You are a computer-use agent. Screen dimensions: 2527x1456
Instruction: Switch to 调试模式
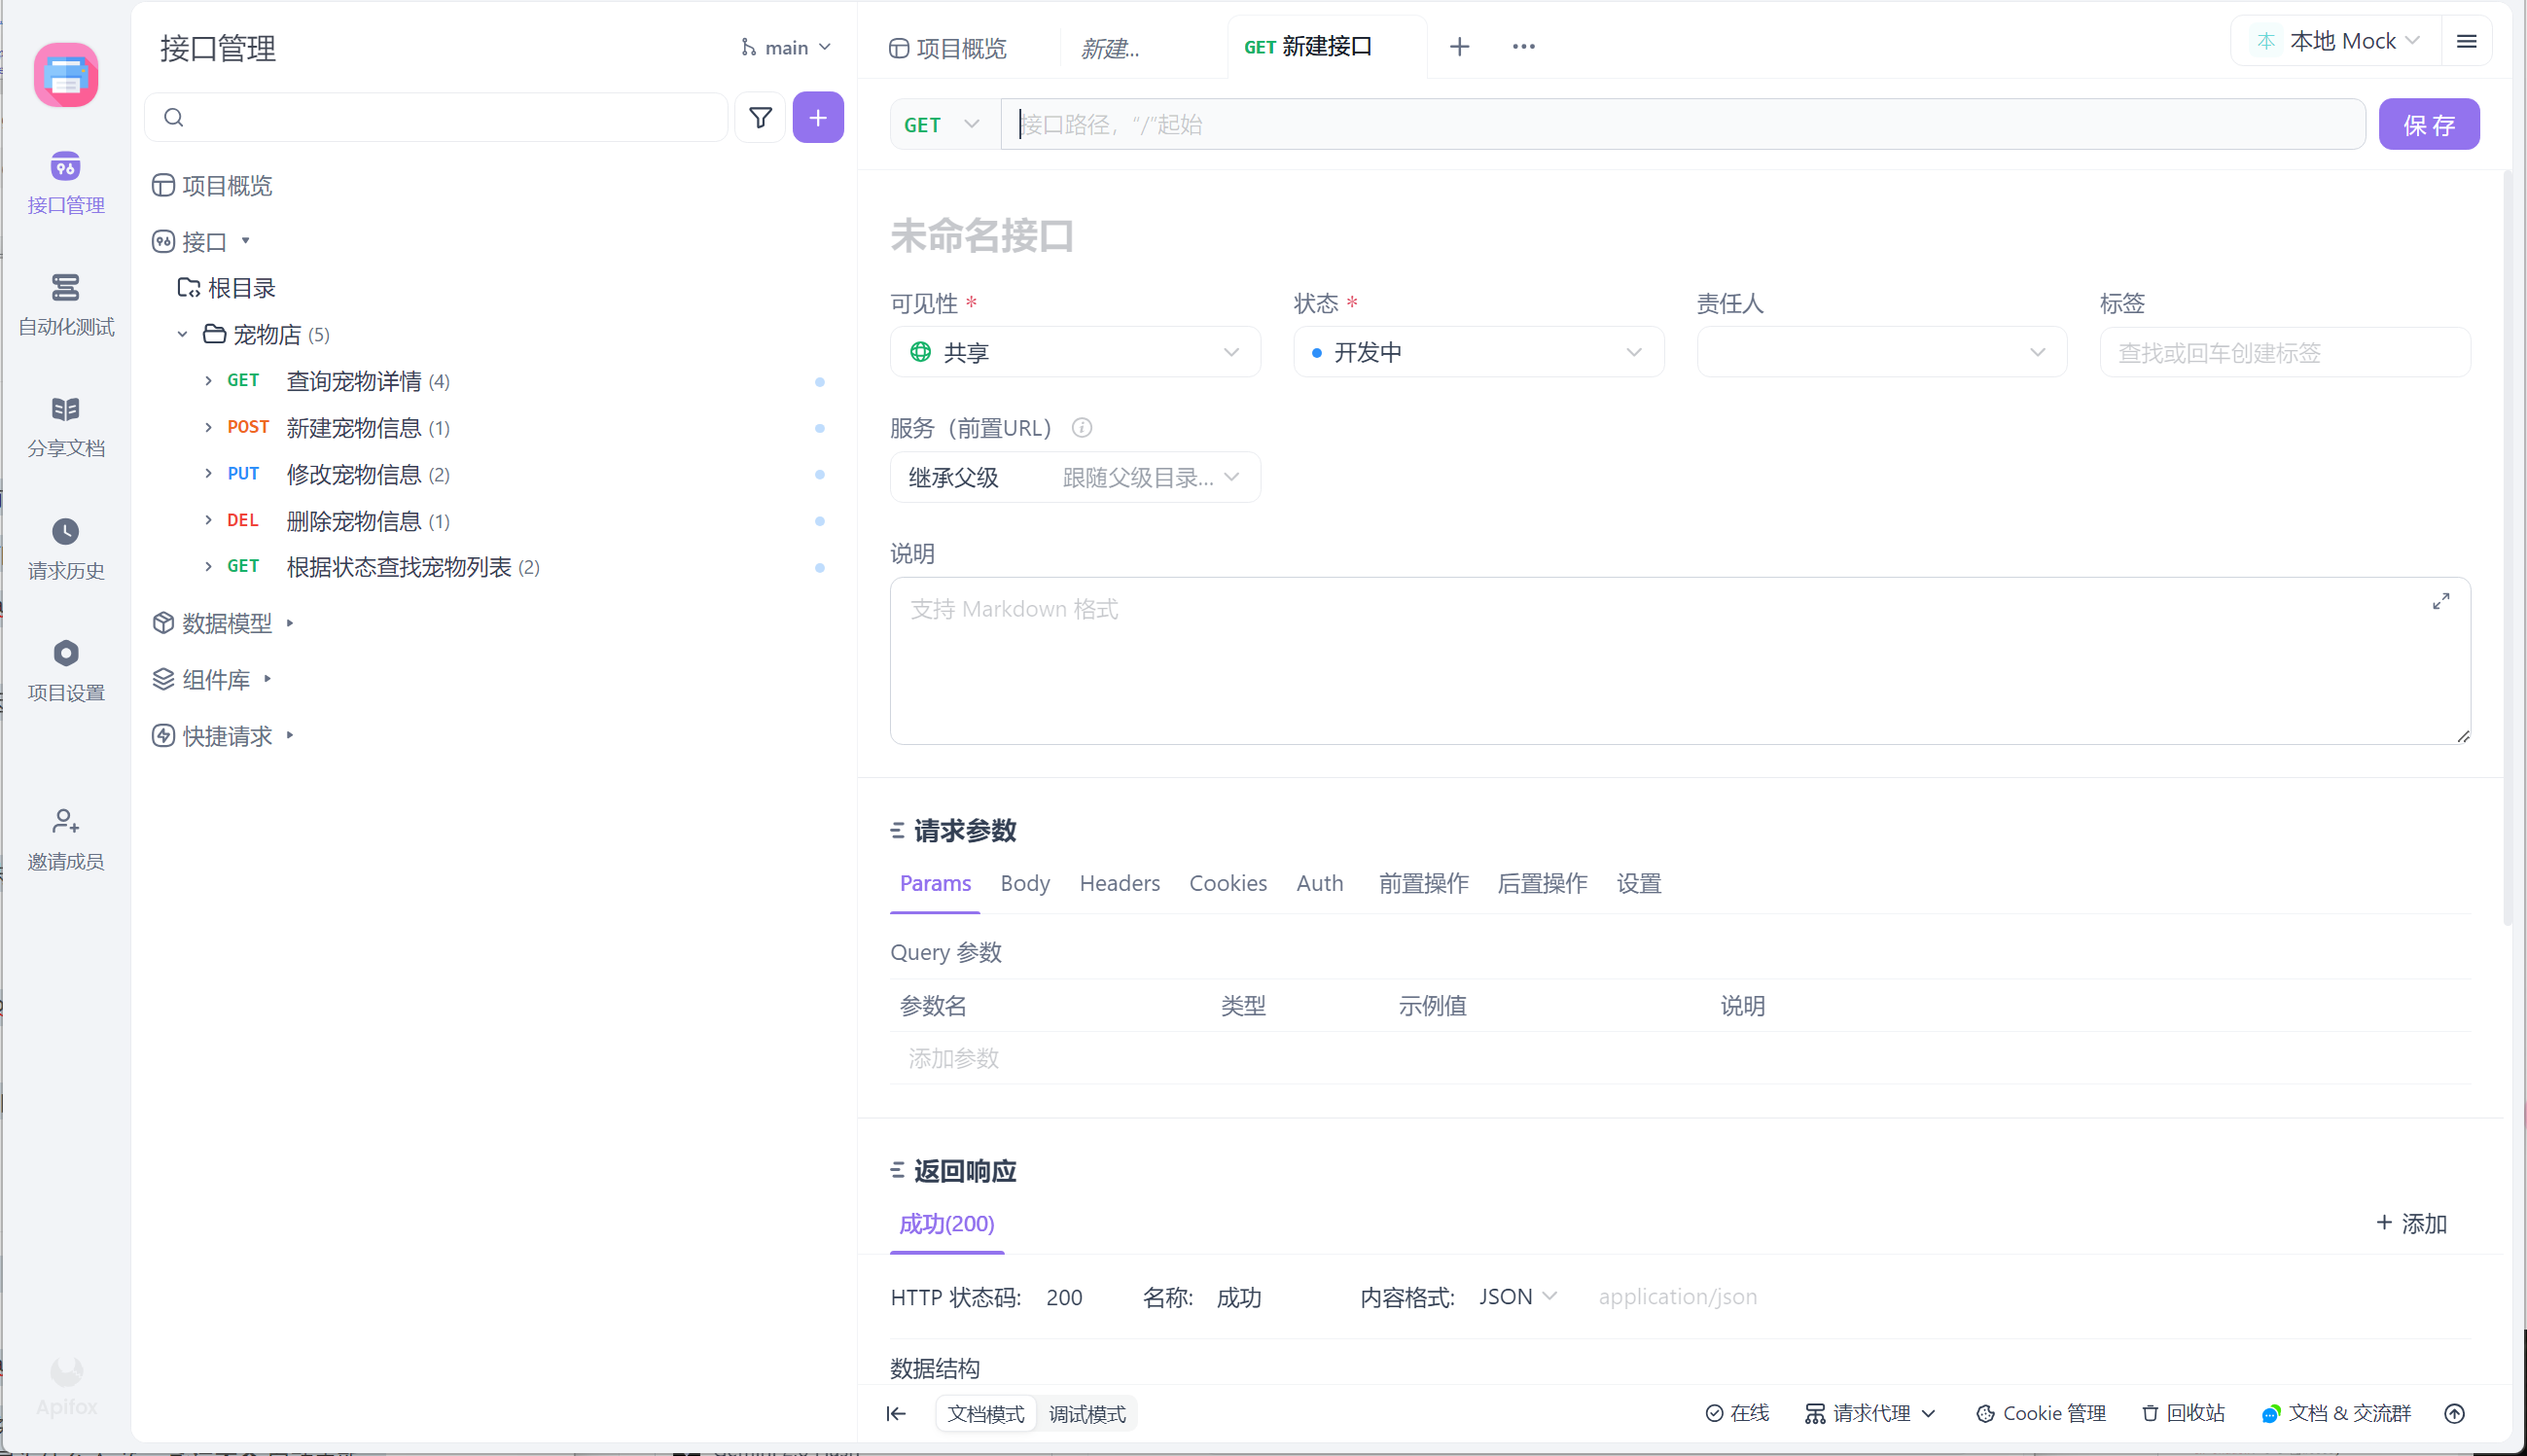point(1086,1413)
